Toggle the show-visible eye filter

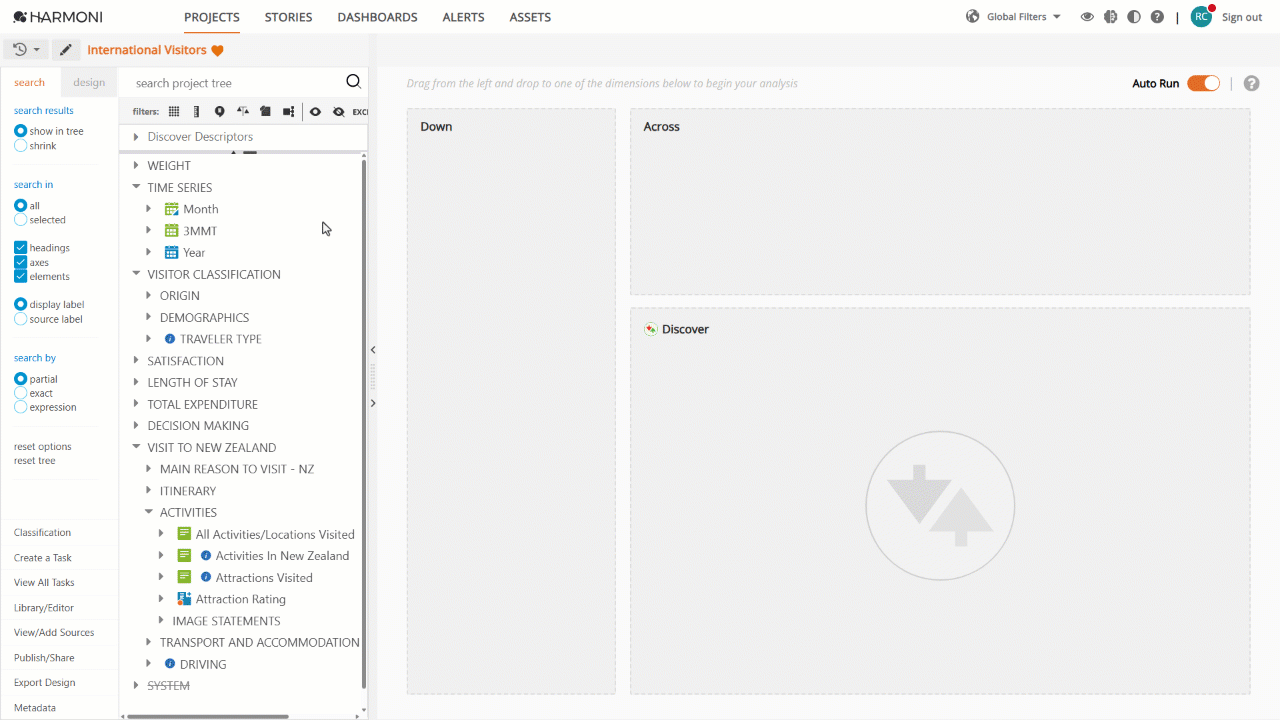[315, 112]
